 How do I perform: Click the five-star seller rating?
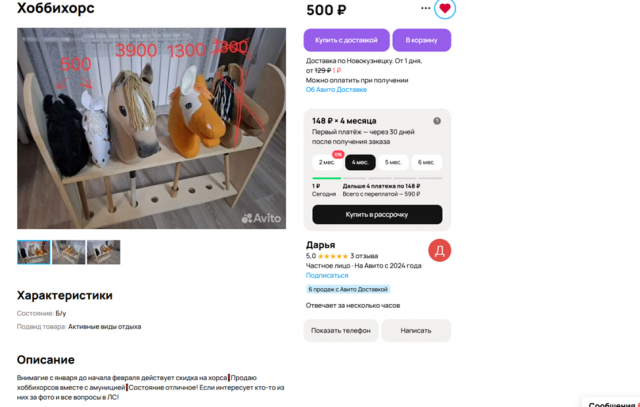(333, 256)
